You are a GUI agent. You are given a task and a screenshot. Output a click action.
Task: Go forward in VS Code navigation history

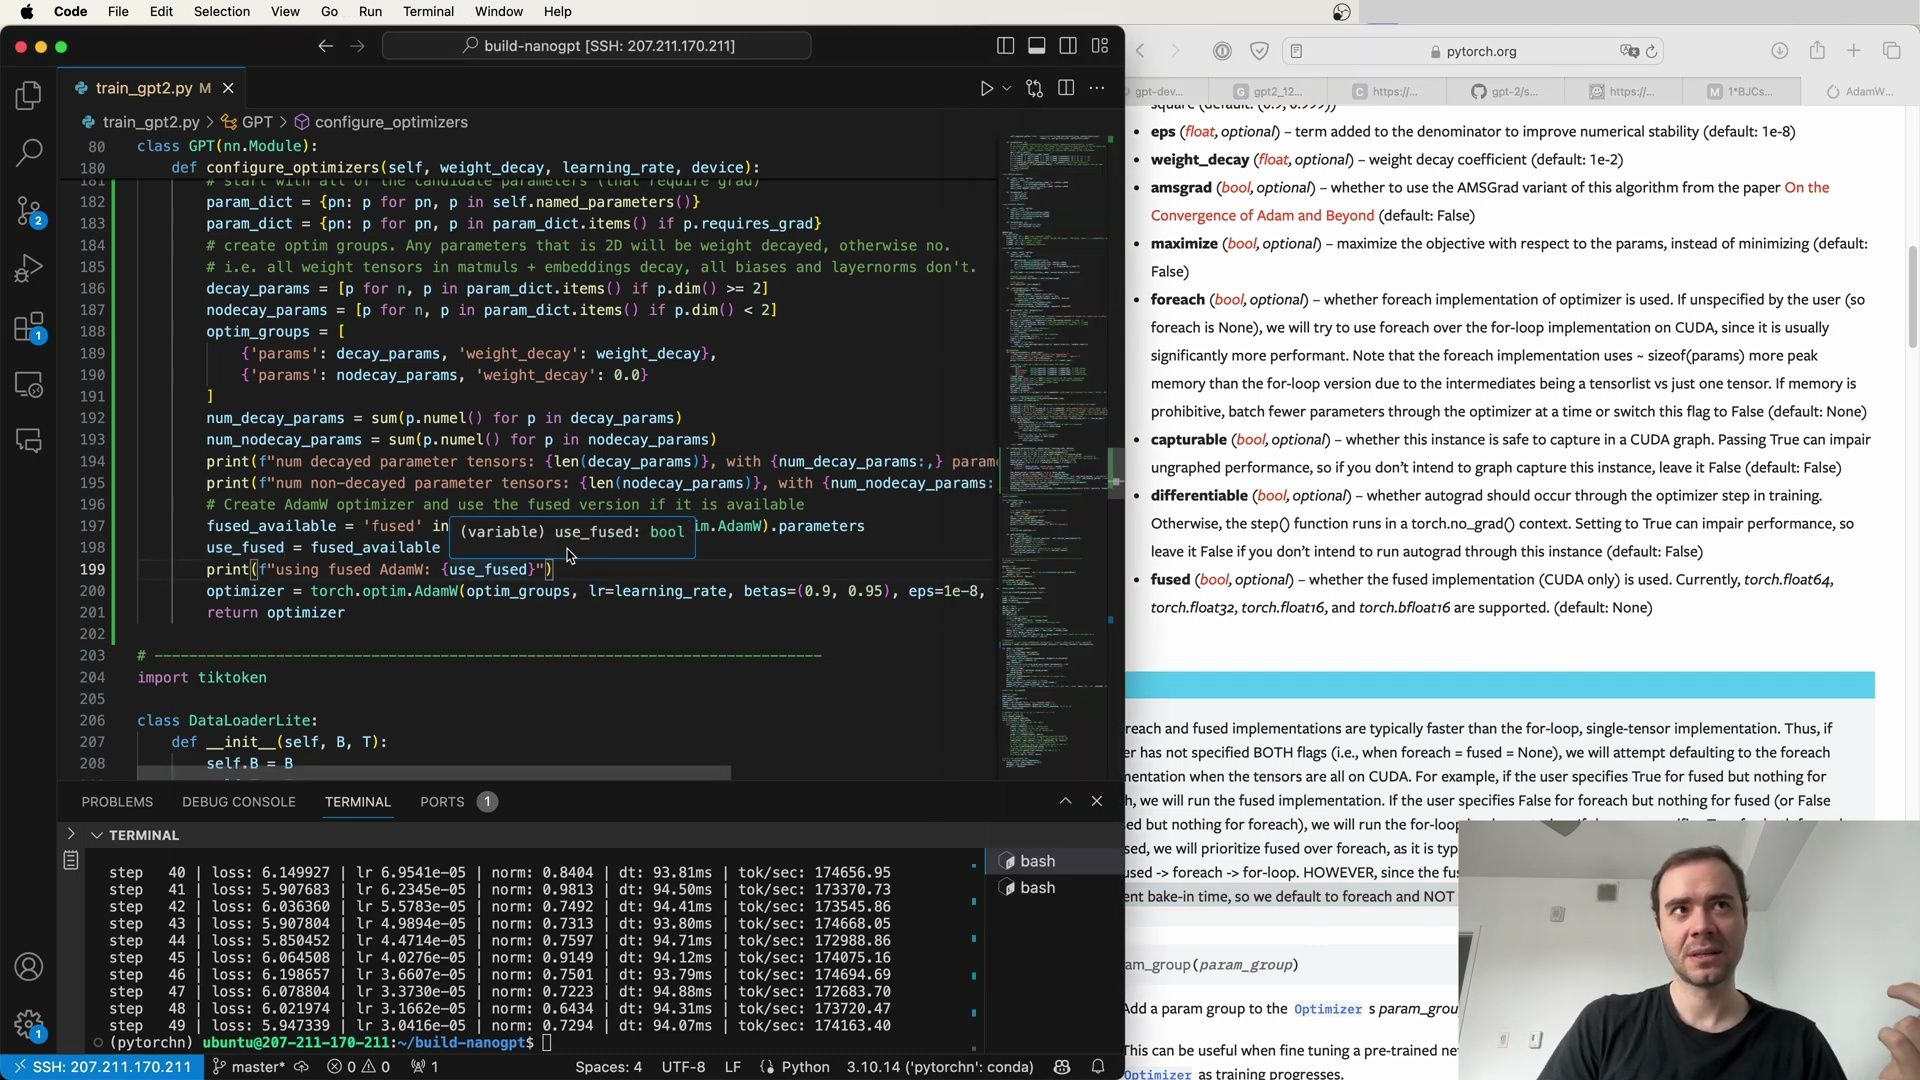(357, 46)
